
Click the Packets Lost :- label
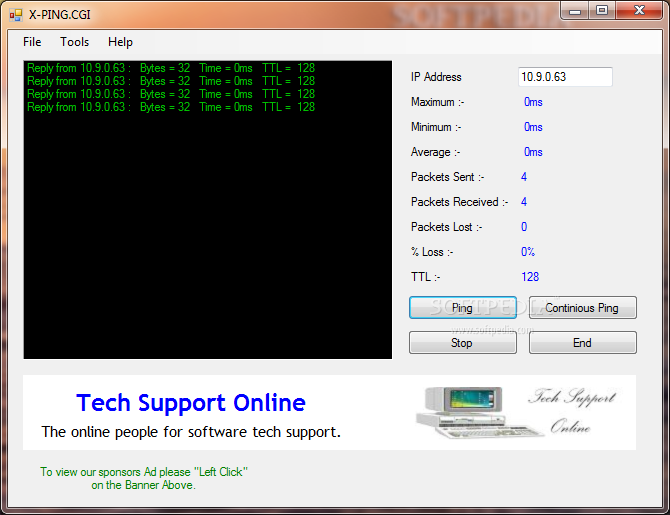[447, 227]
